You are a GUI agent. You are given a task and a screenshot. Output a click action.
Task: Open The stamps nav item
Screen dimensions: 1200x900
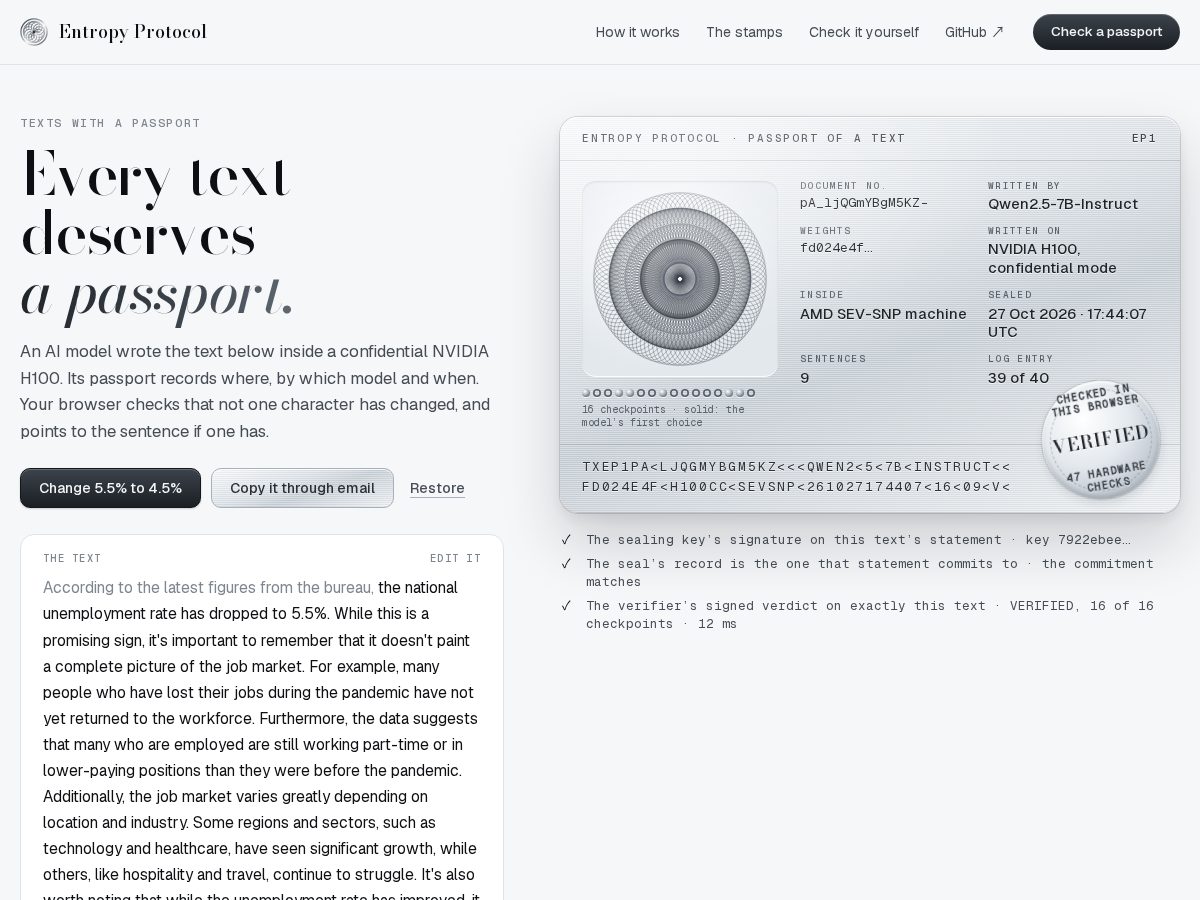744,32
